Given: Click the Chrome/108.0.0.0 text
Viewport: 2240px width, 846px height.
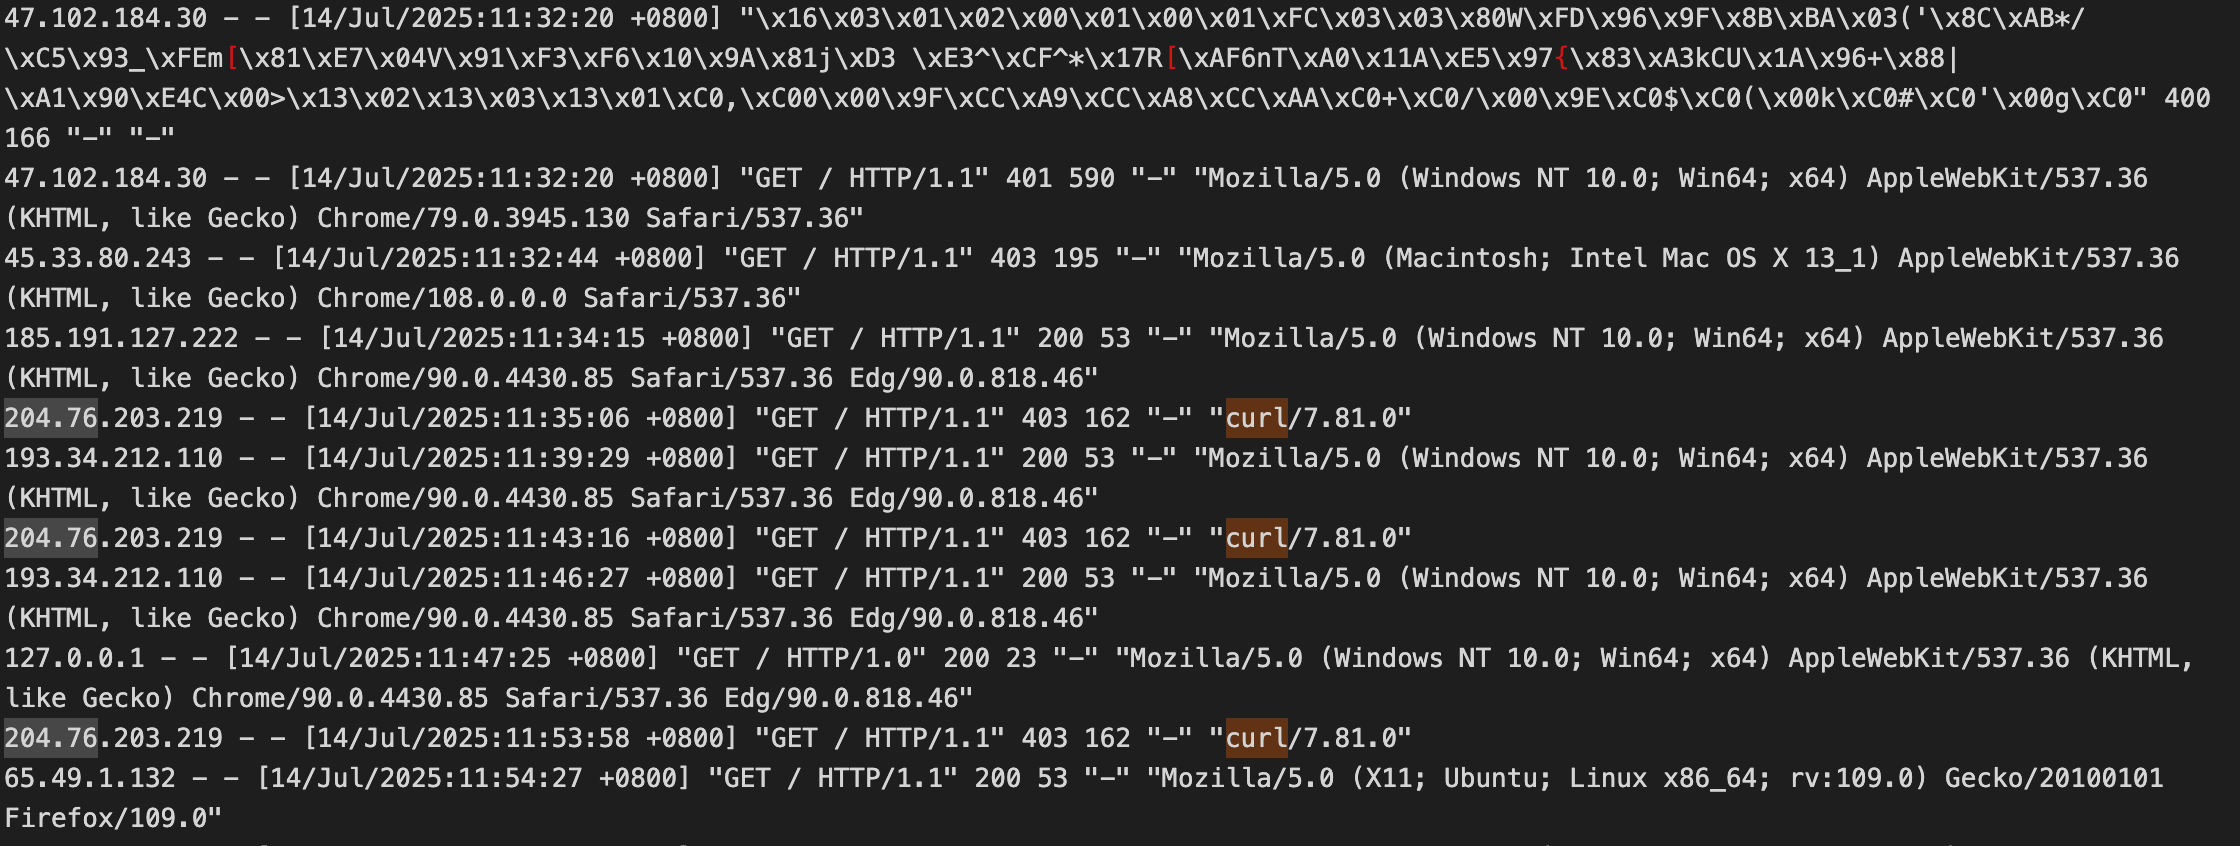Looking at the screenshot, I should [x=443, y=298].
